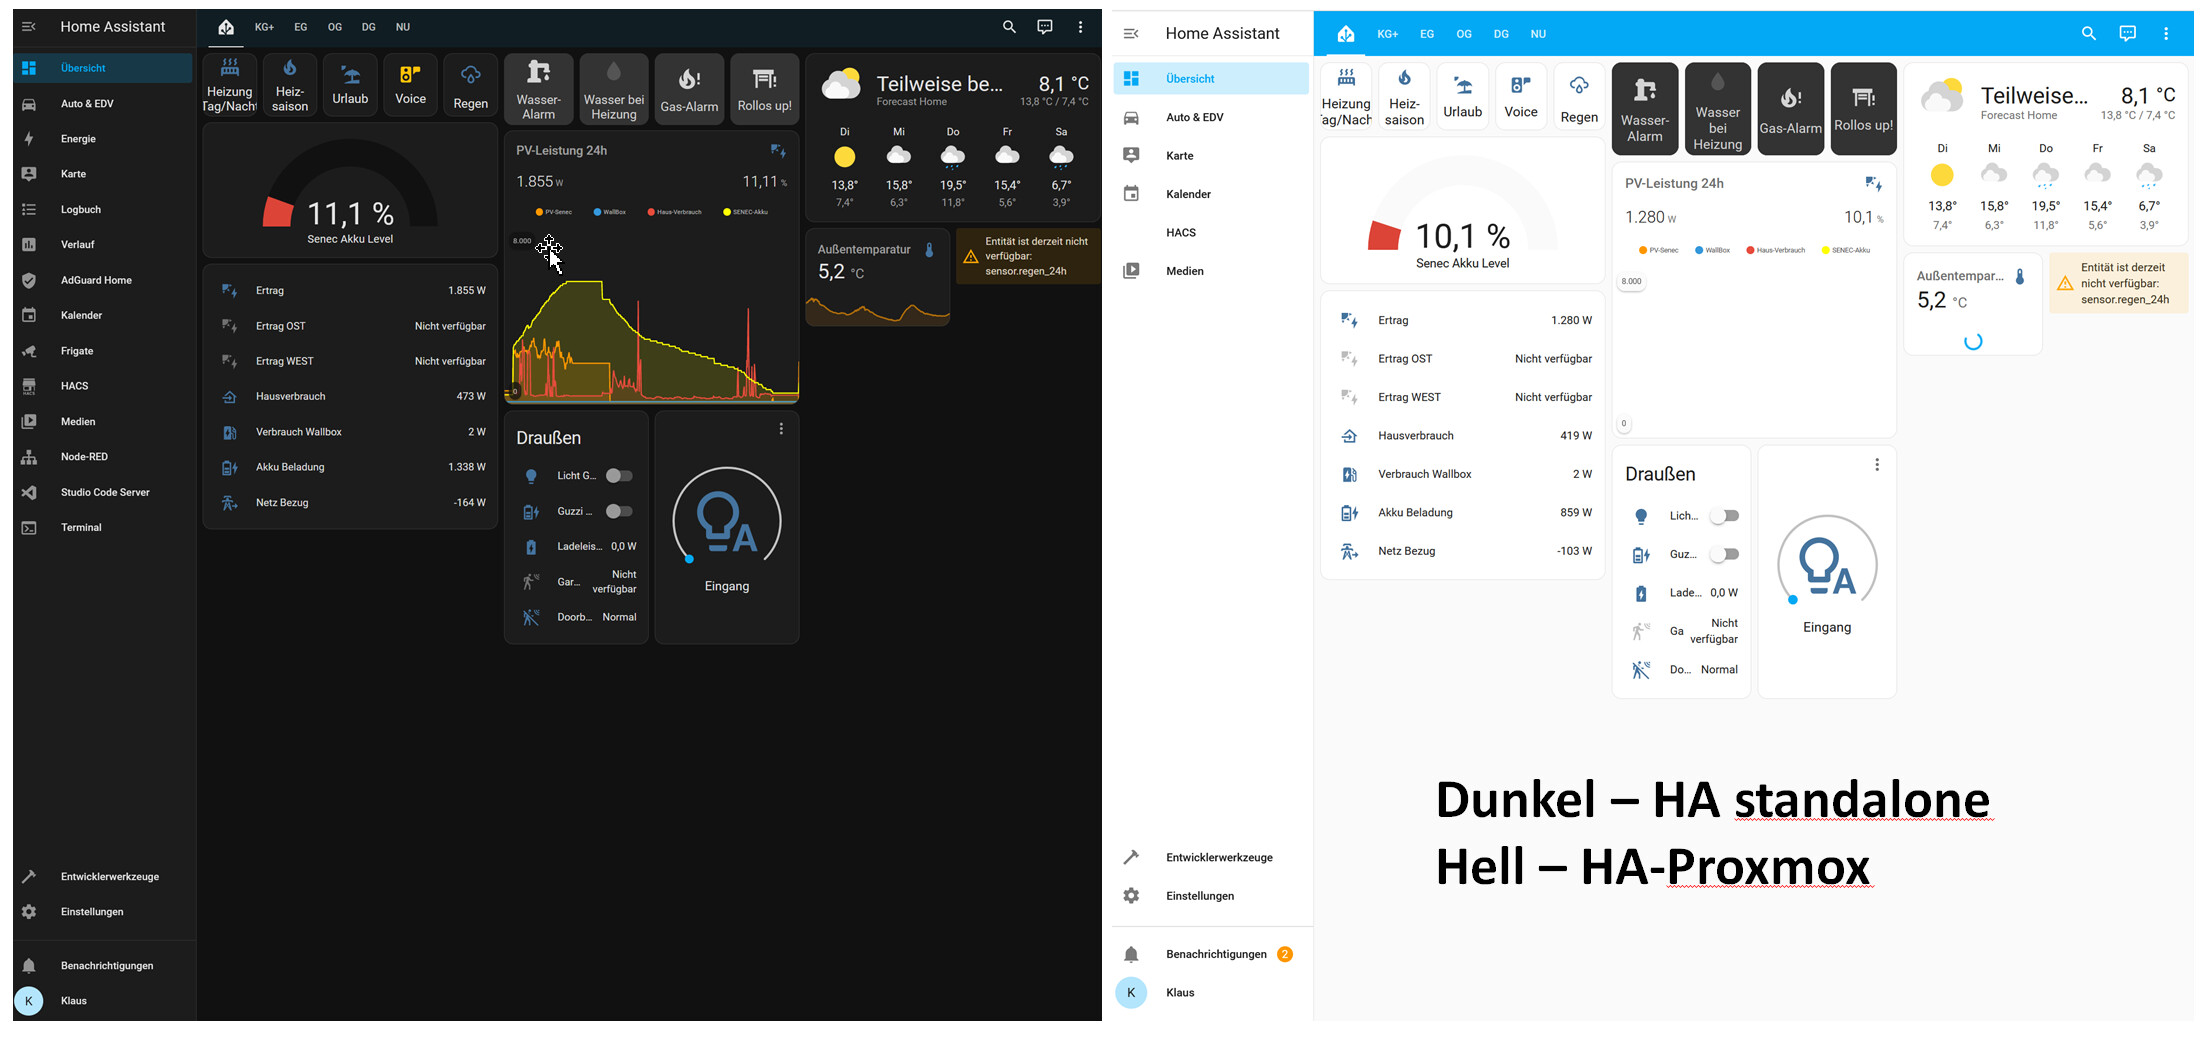Open Karte in light sidebar

1211,156
